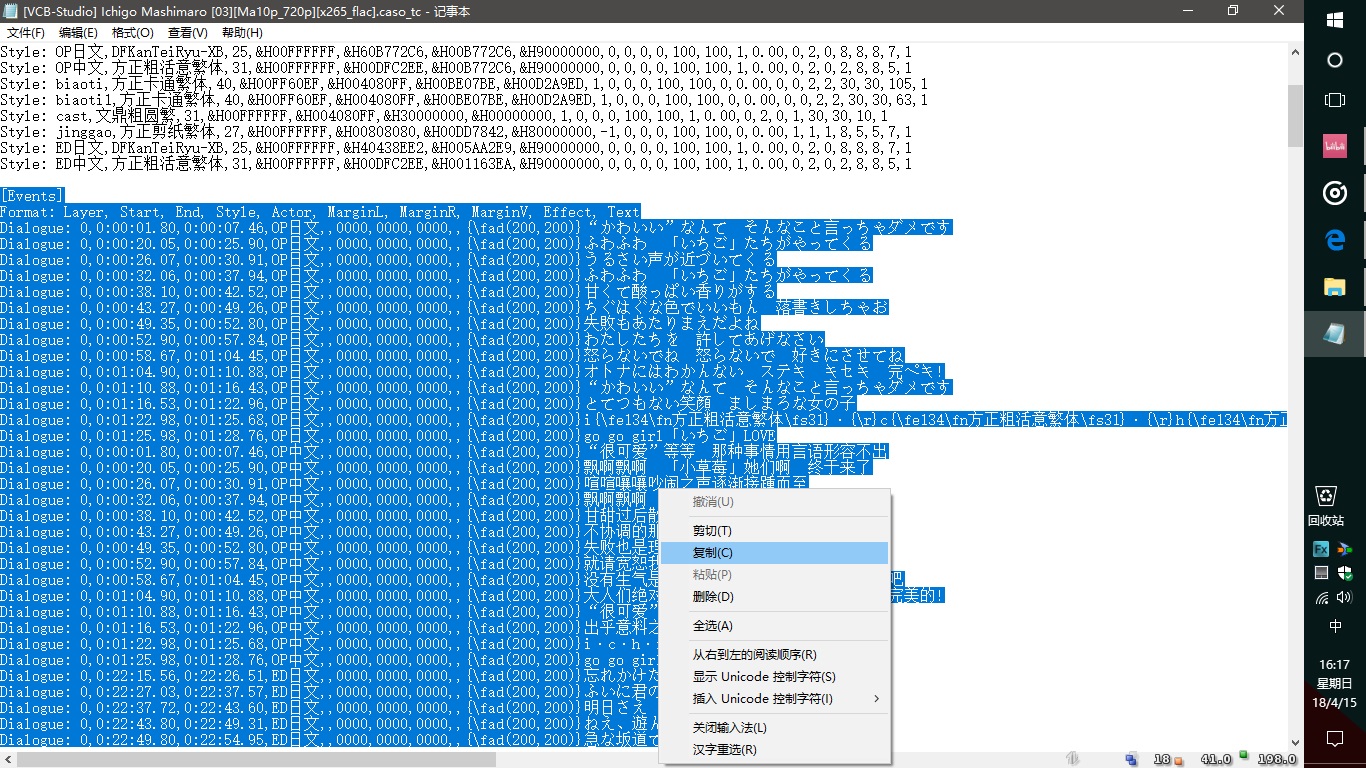Open the 格式(O) menu
The height and width of the screenshot is (768, 1366).
coord(133,33)
